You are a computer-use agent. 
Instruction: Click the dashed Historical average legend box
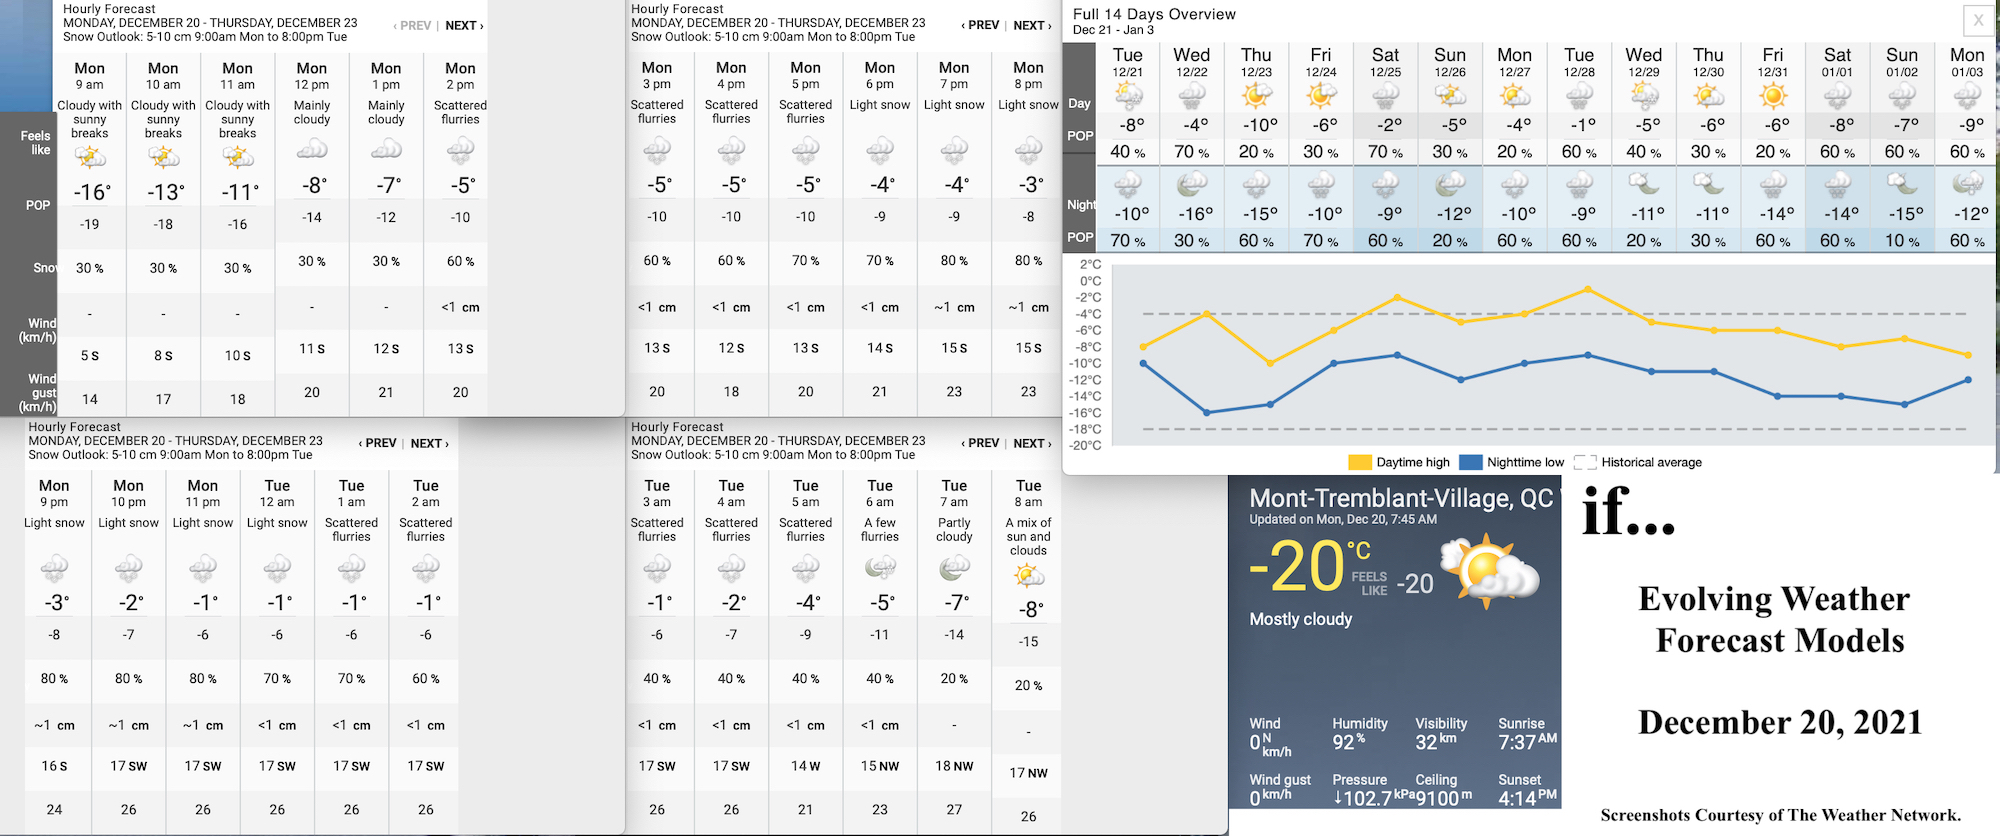coord(1585,462)
